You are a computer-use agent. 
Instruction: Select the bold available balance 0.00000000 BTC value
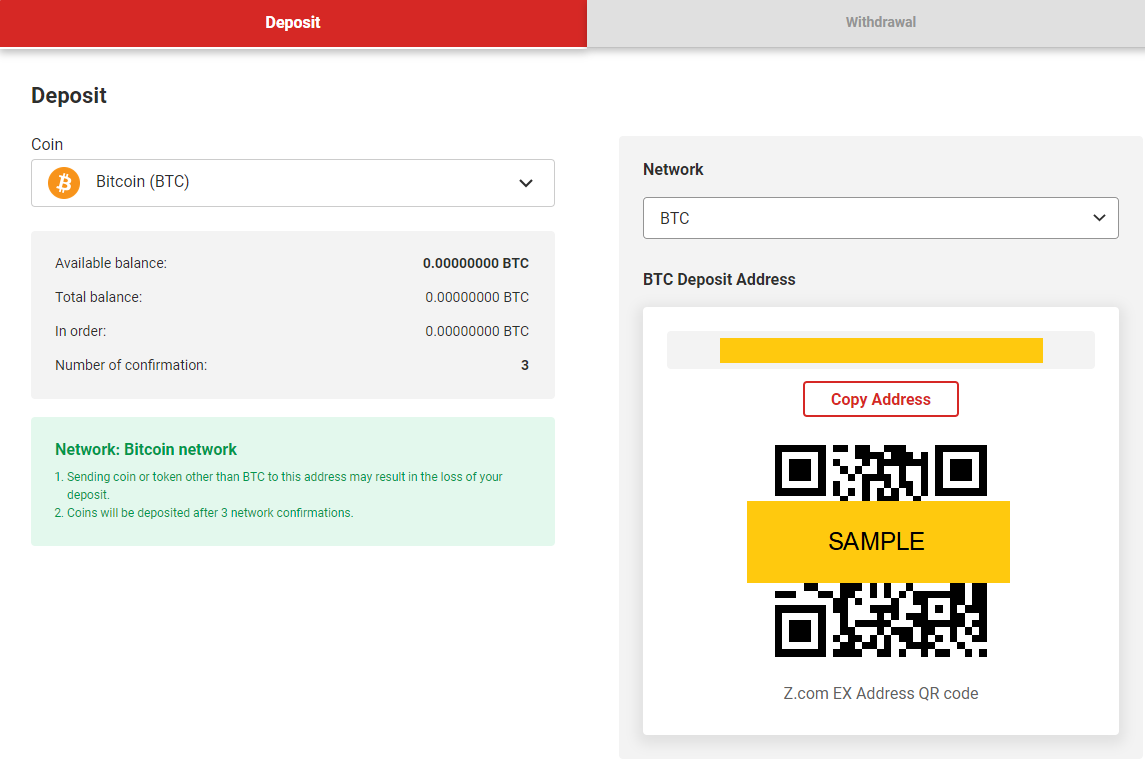[x=476, y=263]
